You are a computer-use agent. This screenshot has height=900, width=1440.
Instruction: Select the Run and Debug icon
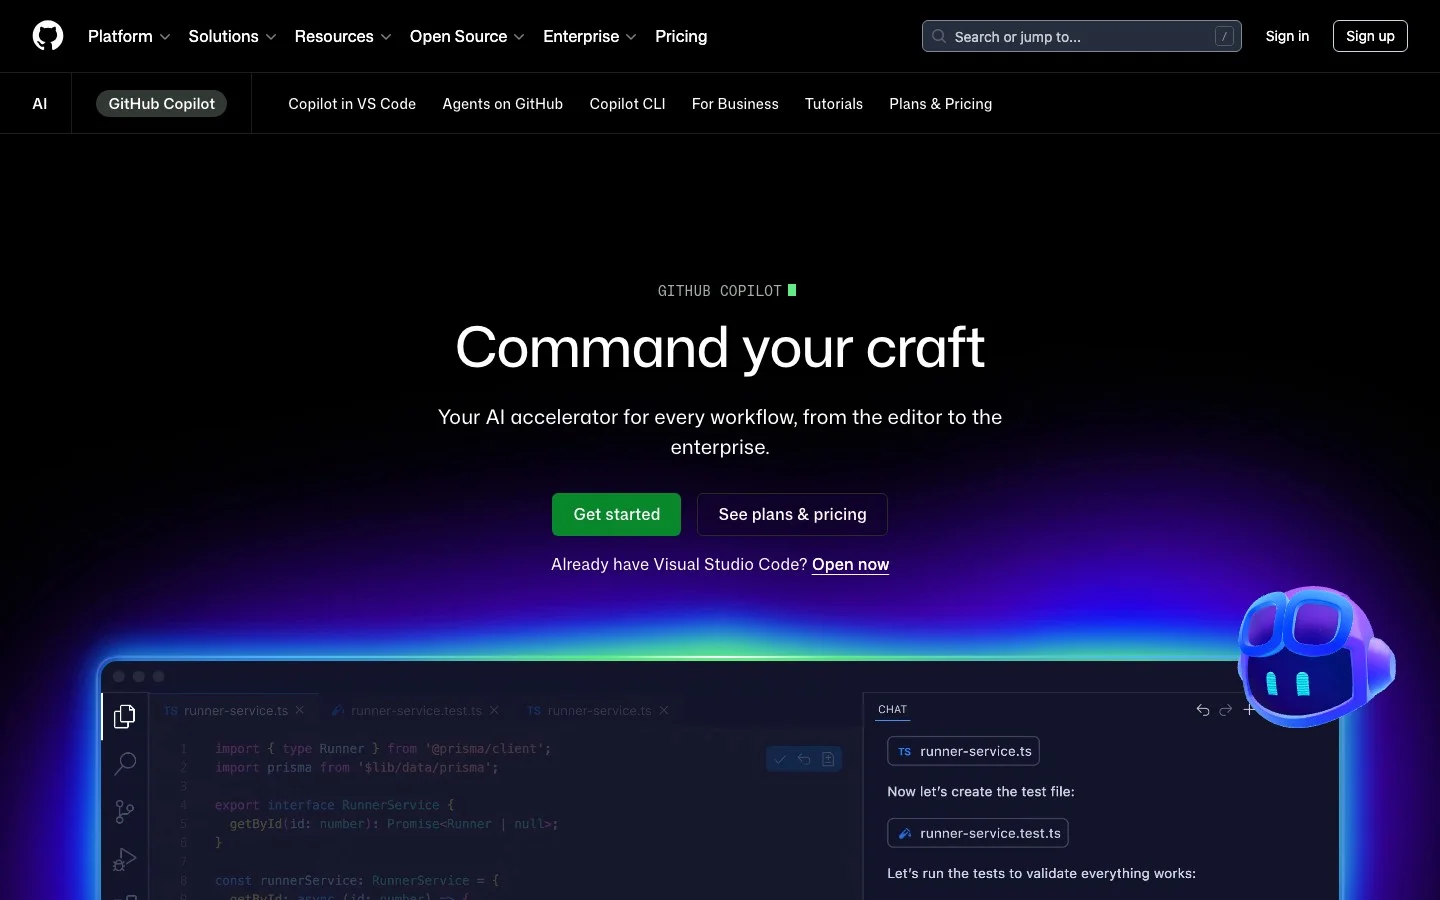125,859
